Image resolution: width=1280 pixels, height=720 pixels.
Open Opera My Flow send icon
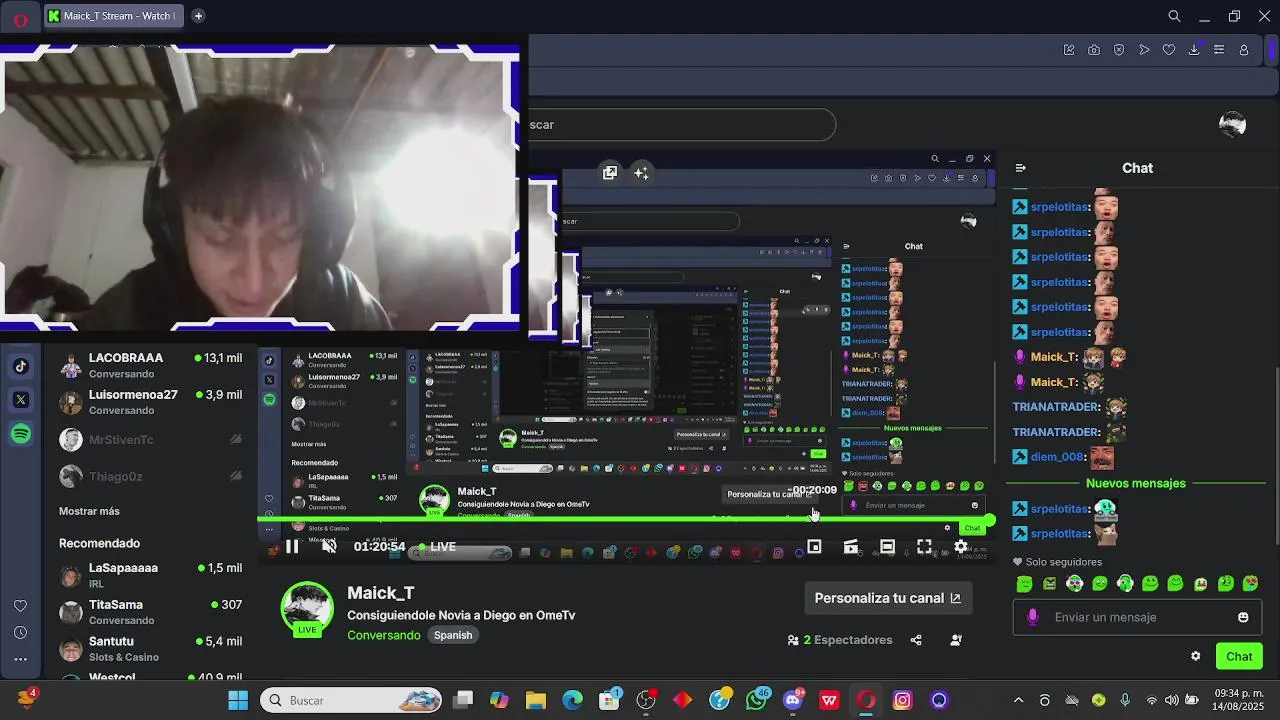(x=1144, y=50)
